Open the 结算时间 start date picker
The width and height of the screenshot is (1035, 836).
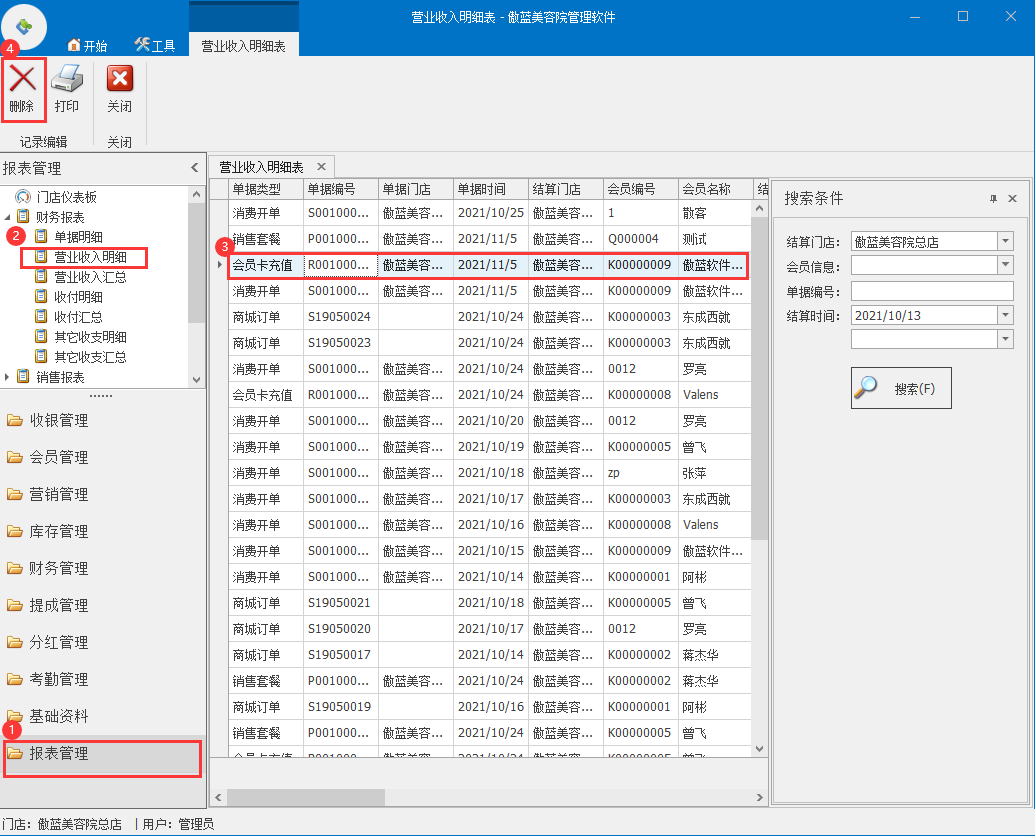[1005, 315]
